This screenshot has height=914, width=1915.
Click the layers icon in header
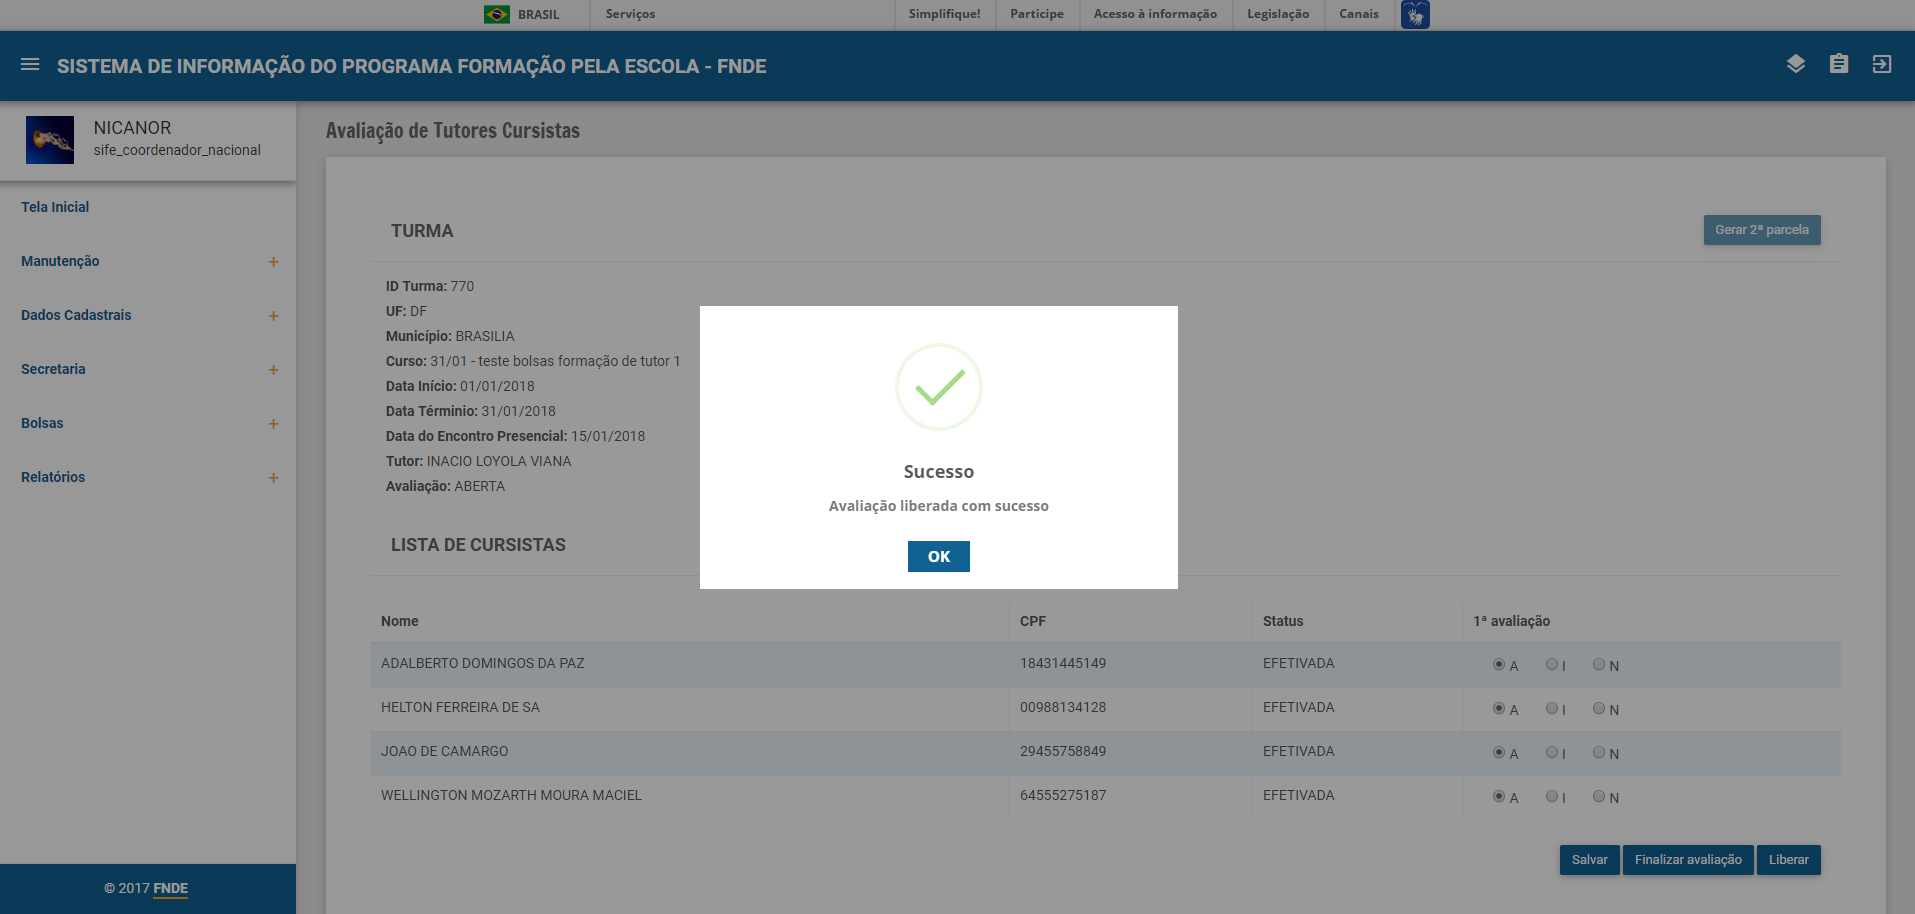pos(1795,64)
